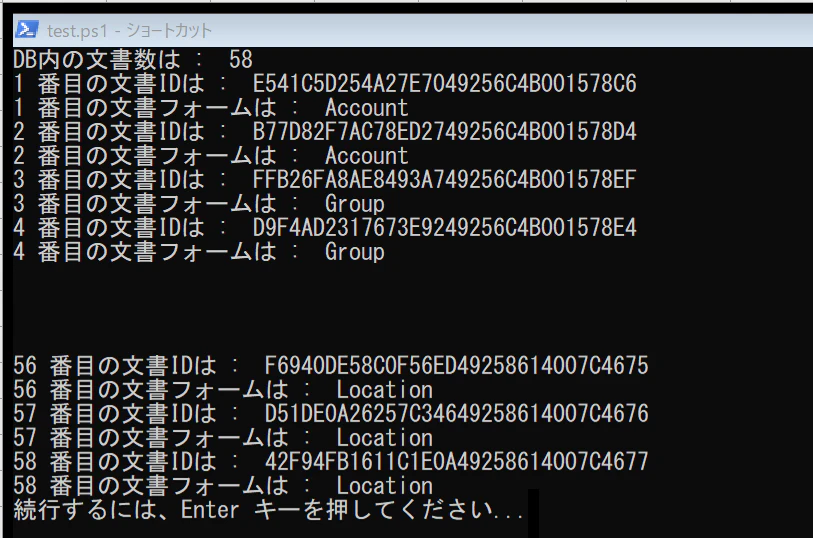This screenshot has height=538, width=813.
Task: Click the label '58 番目の文書IDは'
Action: pyautogui.click(x=115, y=461)
